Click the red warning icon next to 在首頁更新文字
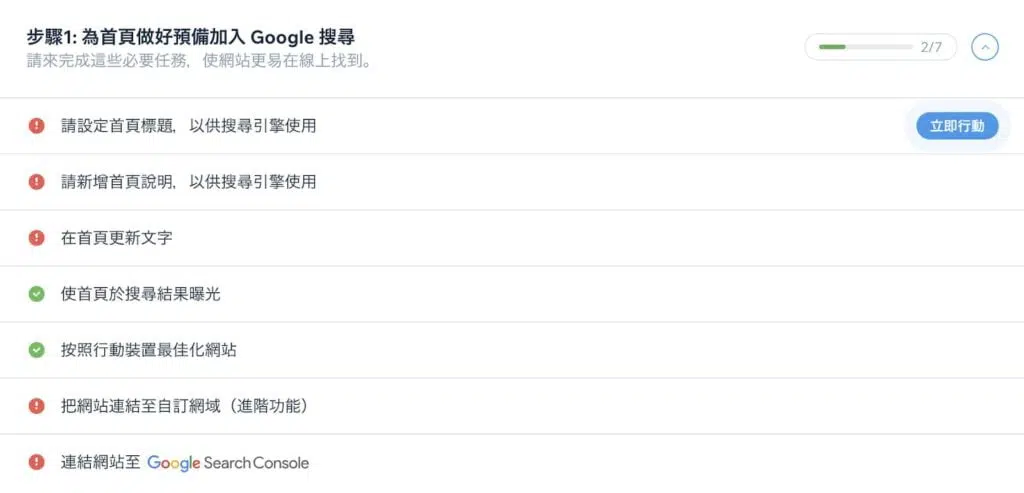This screenshot has width=1024, height=493. (37, 238)
